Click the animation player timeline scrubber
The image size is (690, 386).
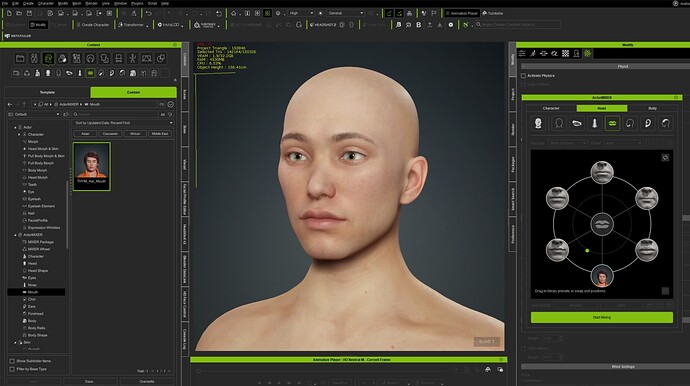(x=198, y=371)
